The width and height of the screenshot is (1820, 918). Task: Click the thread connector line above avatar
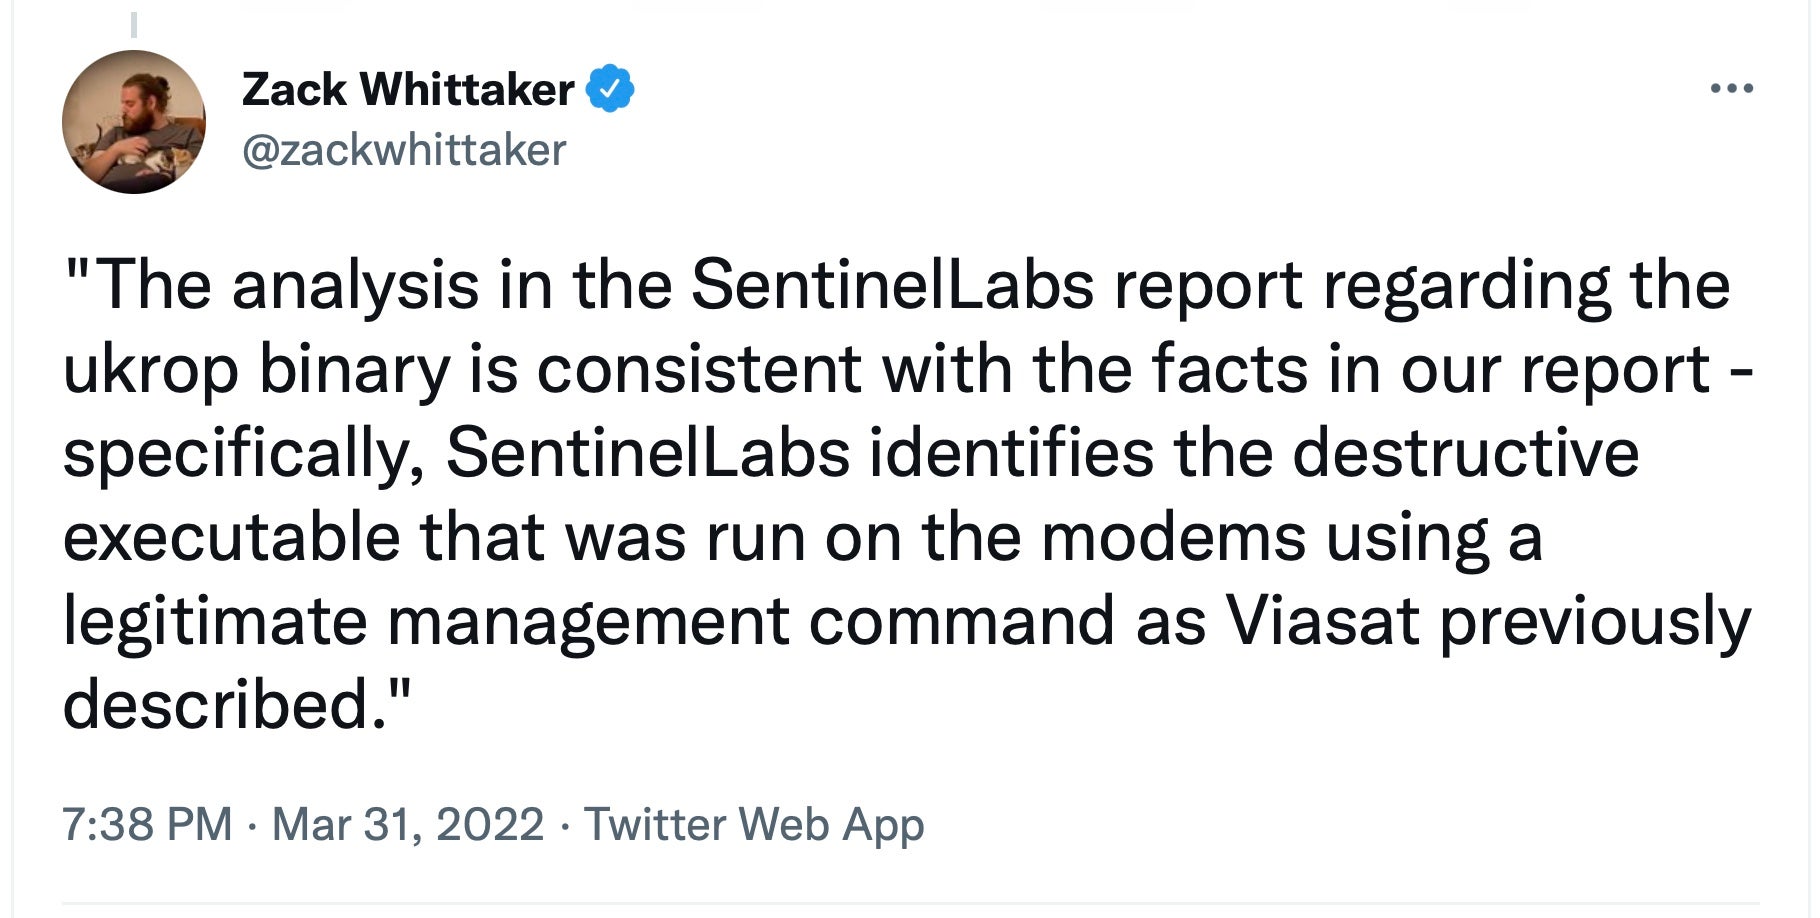point(134,24)
